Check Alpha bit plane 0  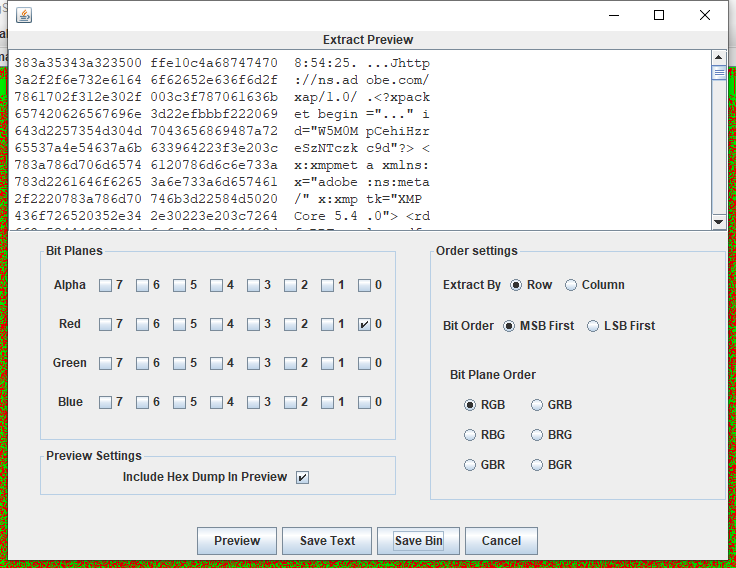click(x=364, y=285)
